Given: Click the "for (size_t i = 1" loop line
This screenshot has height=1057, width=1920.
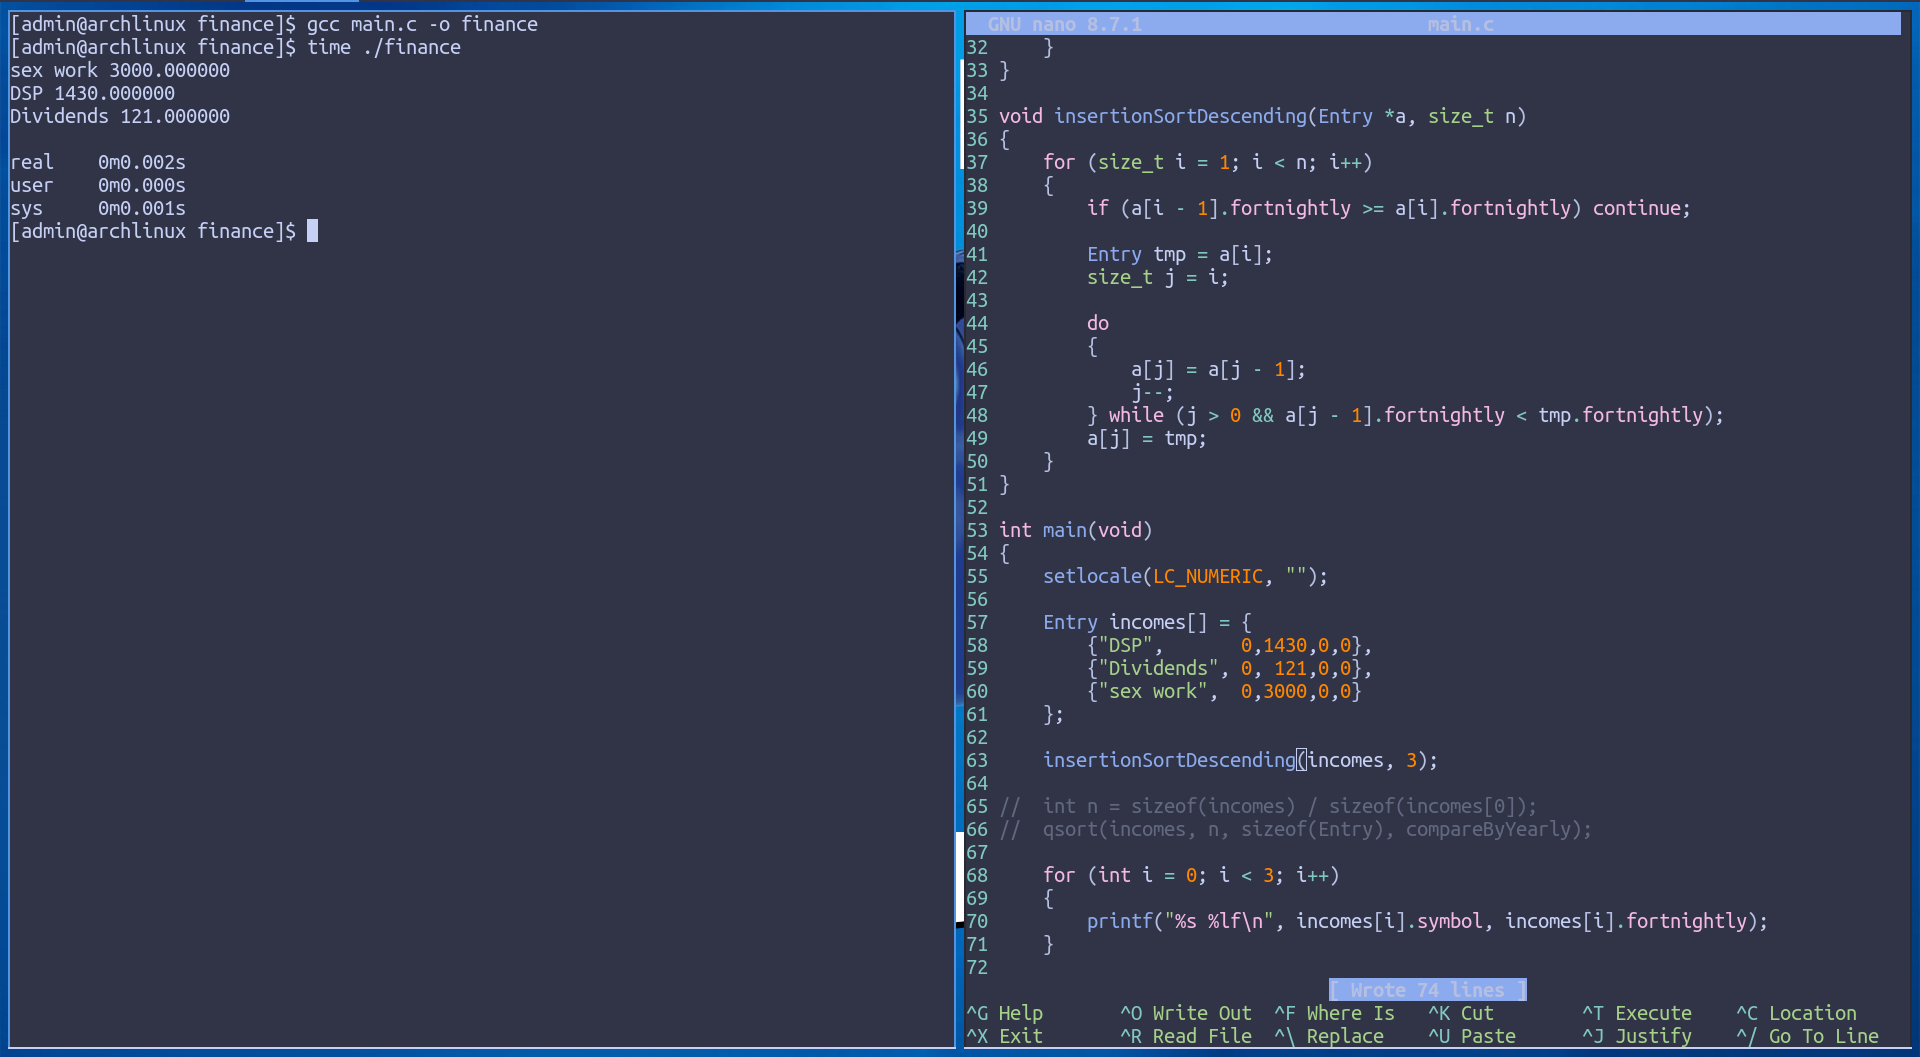Looking at the screenshot, I should [x=1208, y=162].
